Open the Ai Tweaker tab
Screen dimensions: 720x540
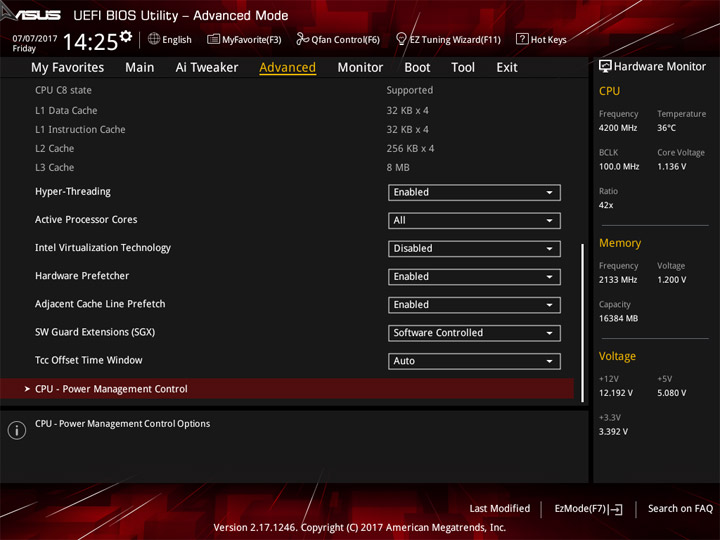pos(207,68)
